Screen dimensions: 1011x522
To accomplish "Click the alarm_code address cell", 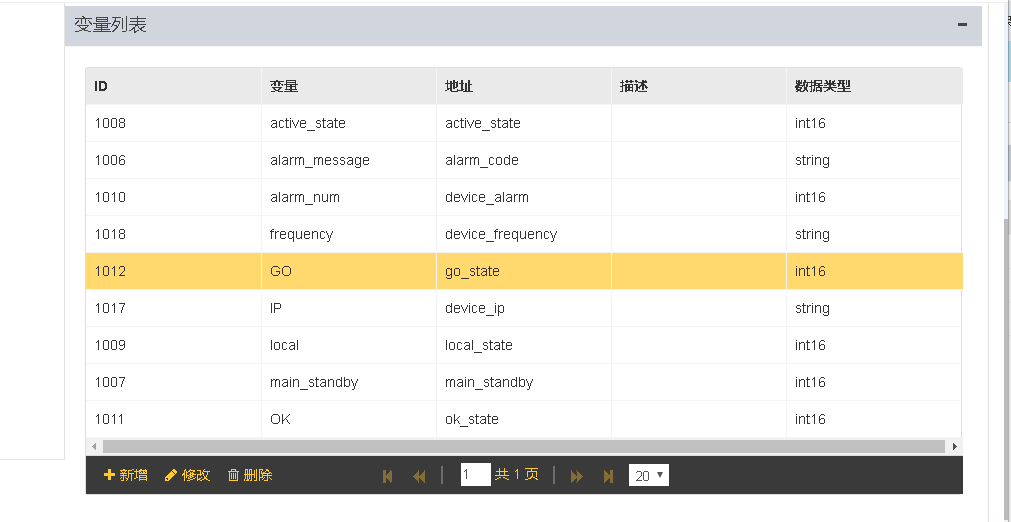I will (524, 160).
